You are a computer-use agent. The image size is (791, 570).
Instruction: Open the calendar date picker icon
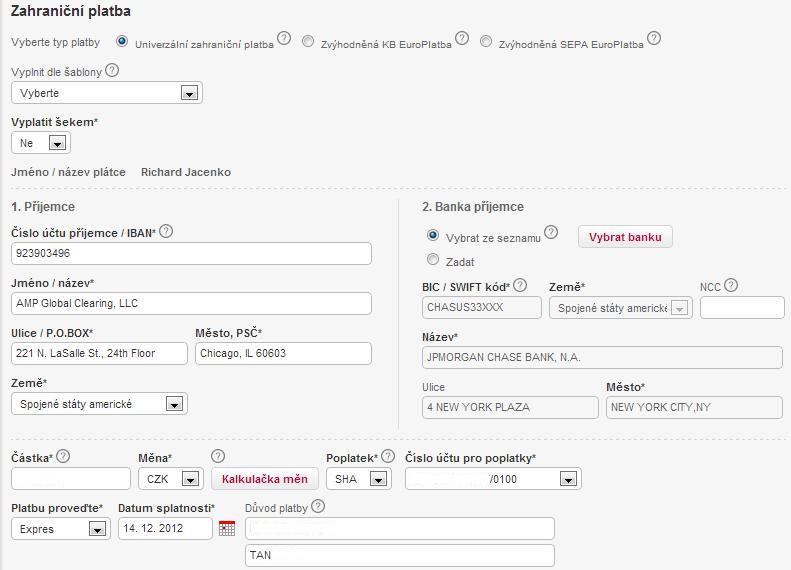[227, 529]
